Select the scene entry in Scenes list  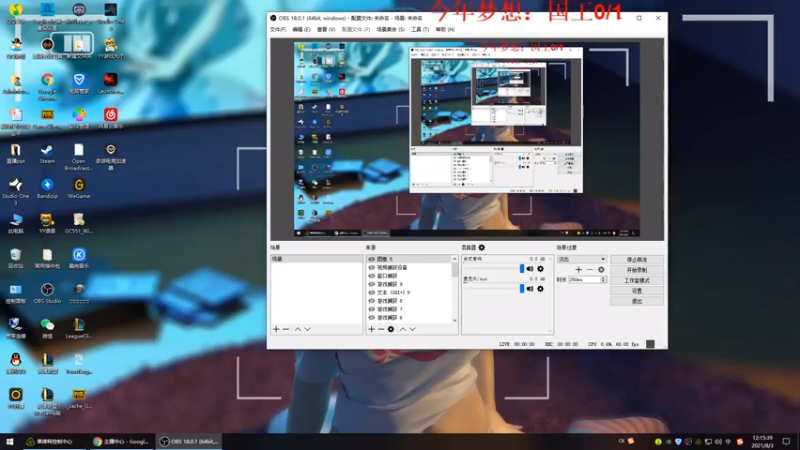pos(316,259)
